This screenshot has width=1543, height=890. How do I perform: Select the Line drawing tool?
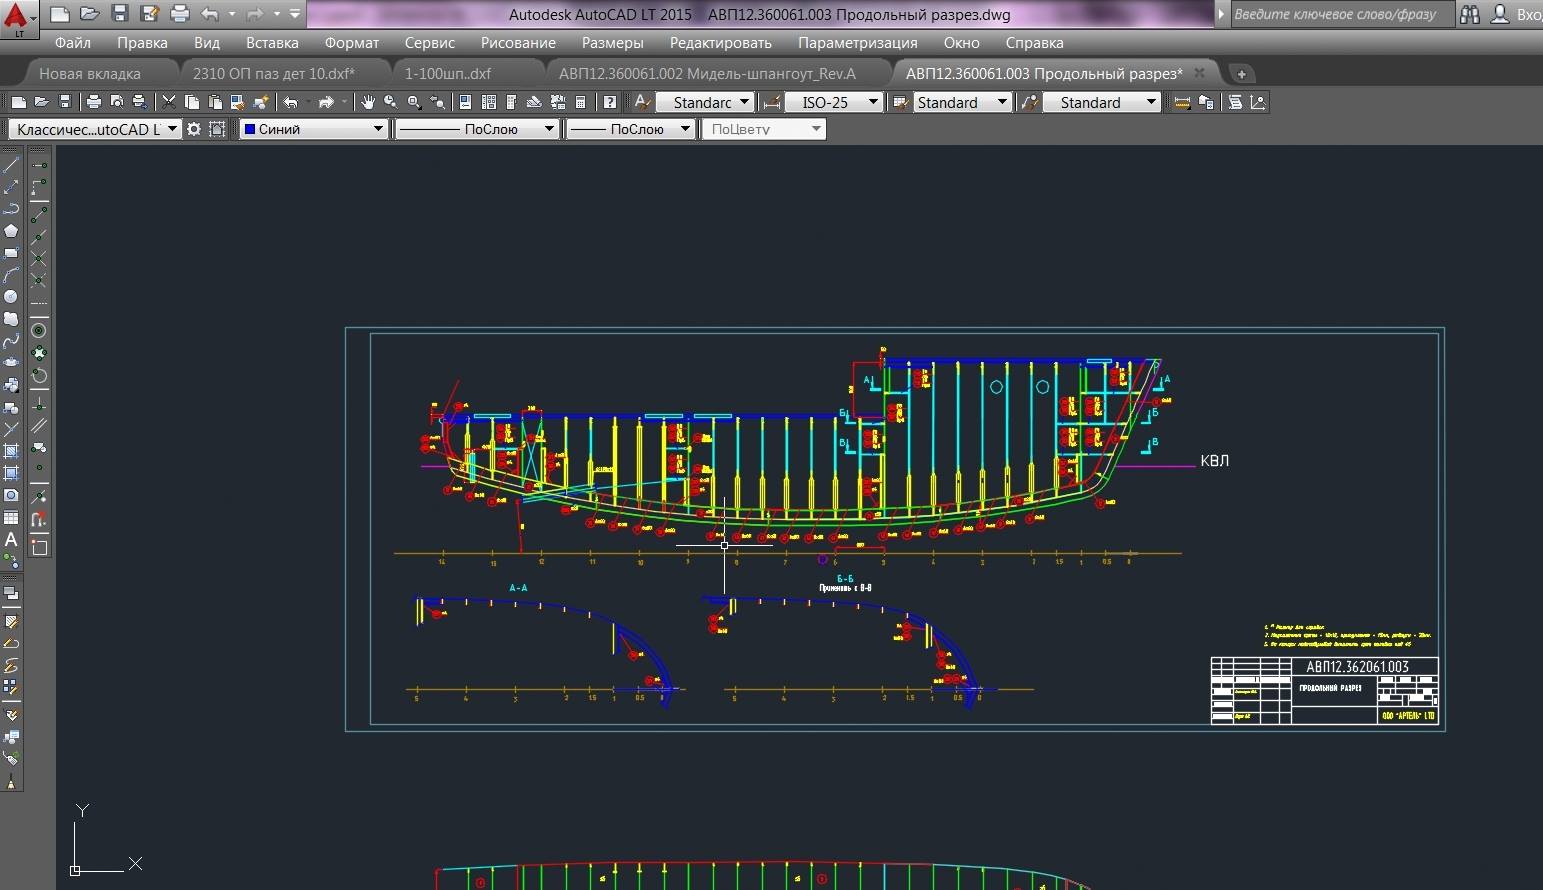click(x=11, y=165)
